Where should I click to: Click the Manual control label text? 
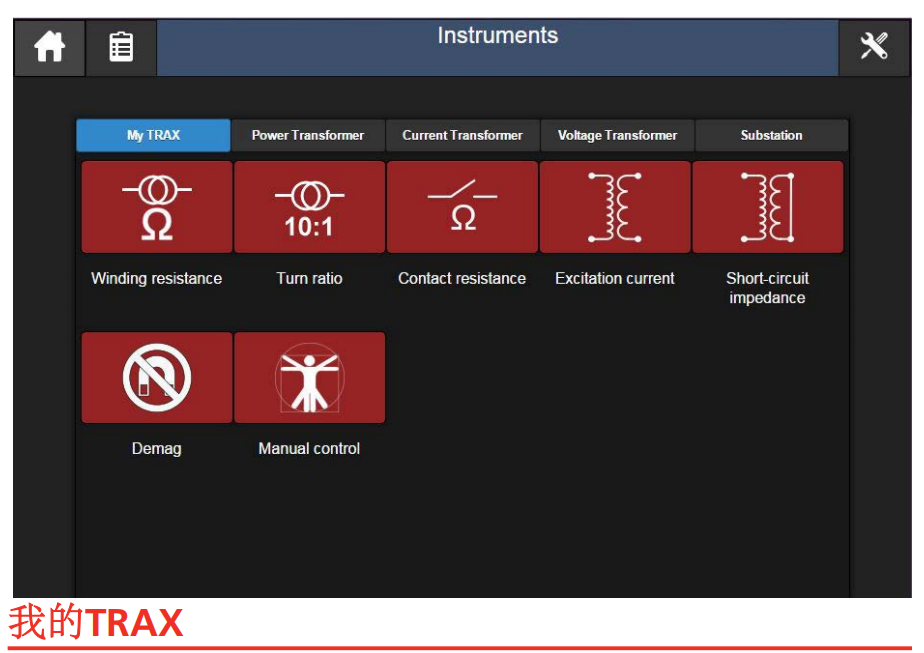click(x=309, y=448)
